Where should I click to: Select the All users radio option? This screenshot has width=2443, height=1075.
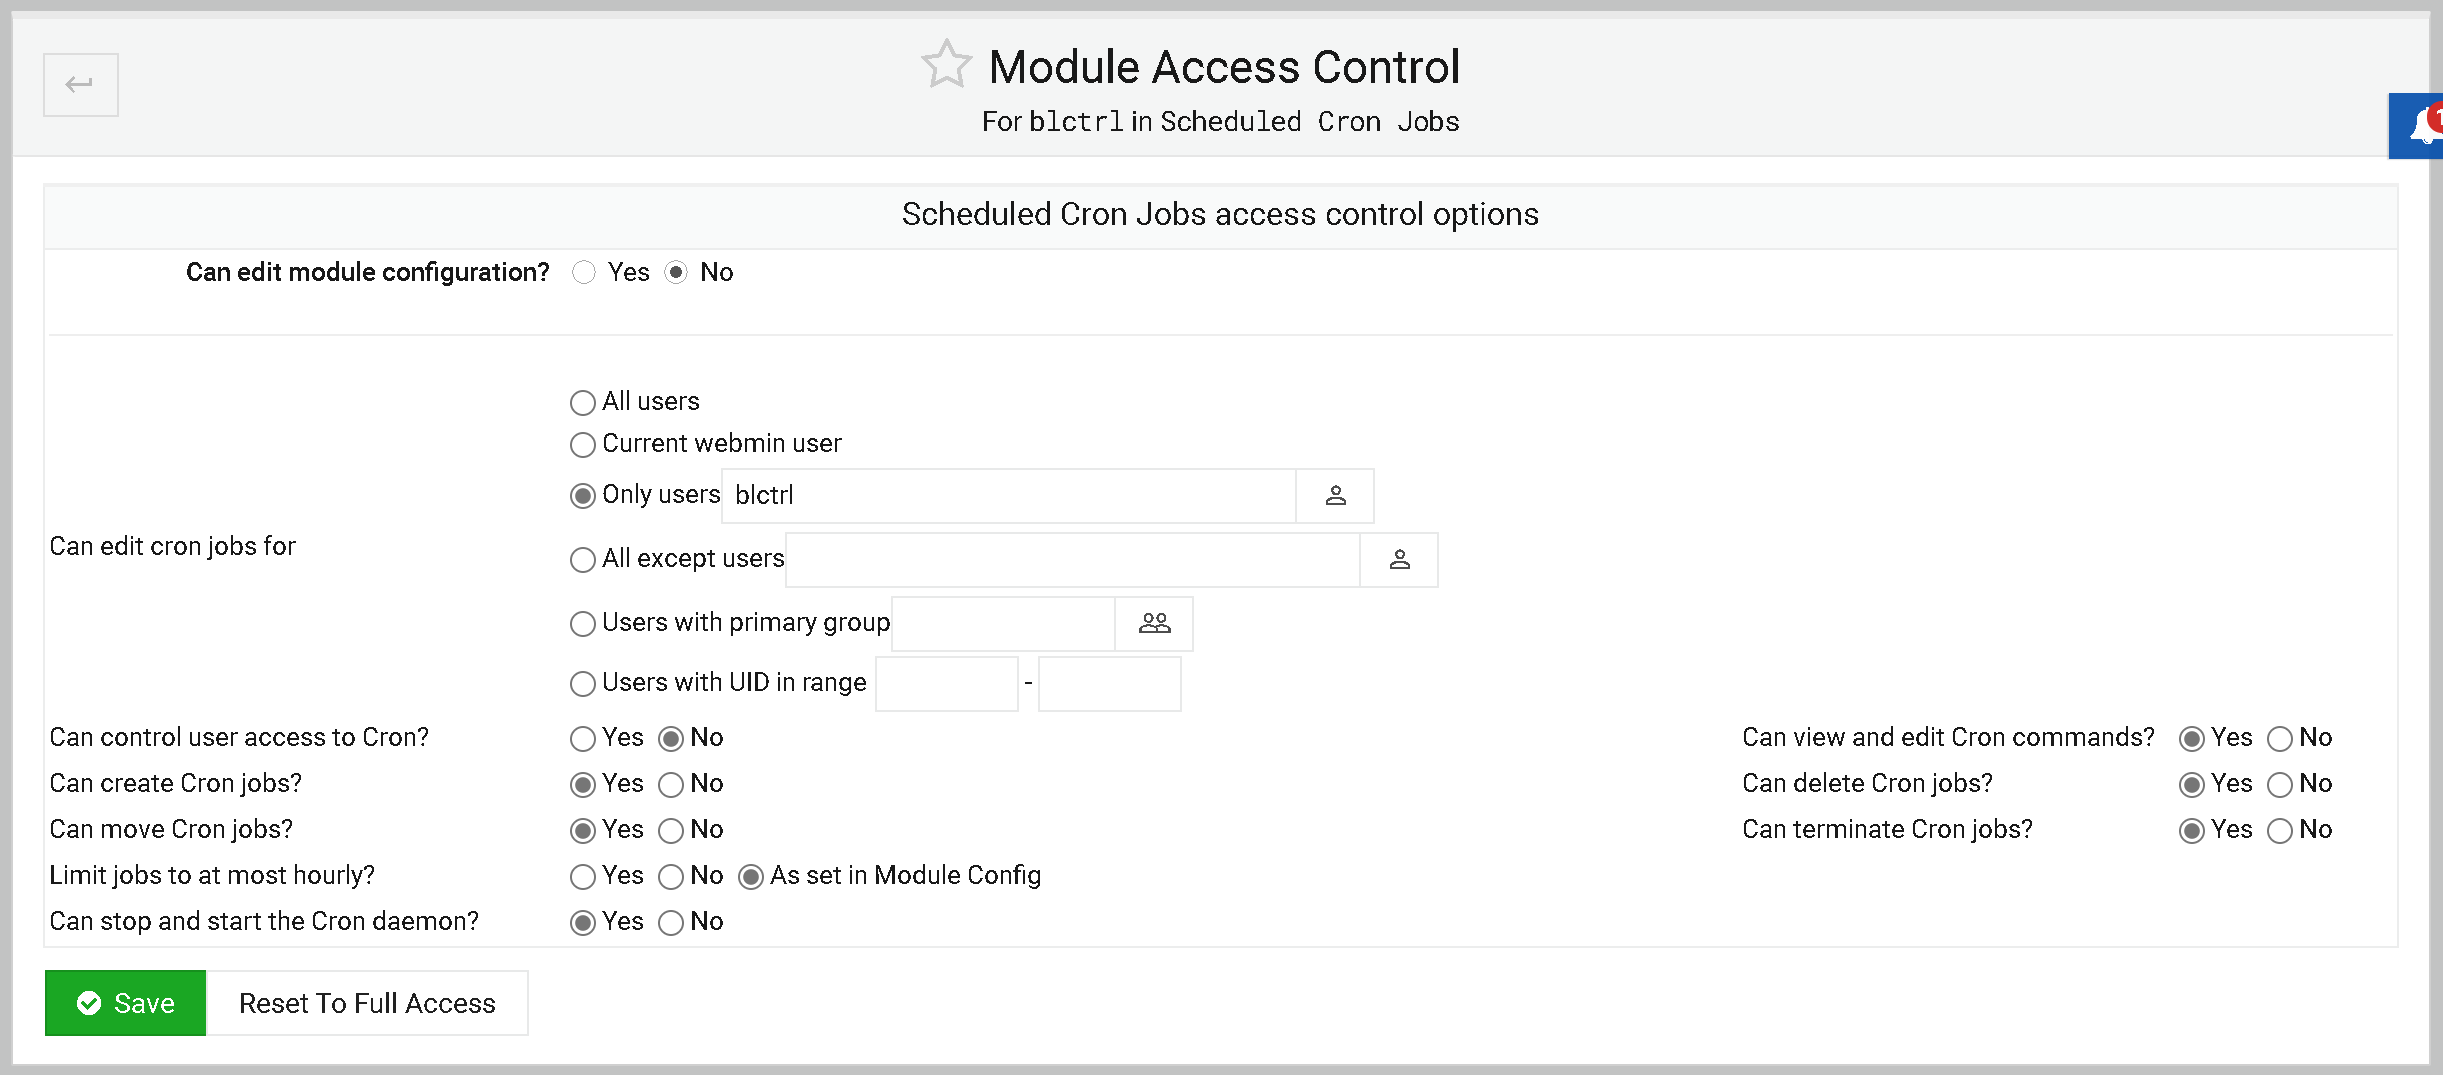pyautogui.click(x=582, y=402)
